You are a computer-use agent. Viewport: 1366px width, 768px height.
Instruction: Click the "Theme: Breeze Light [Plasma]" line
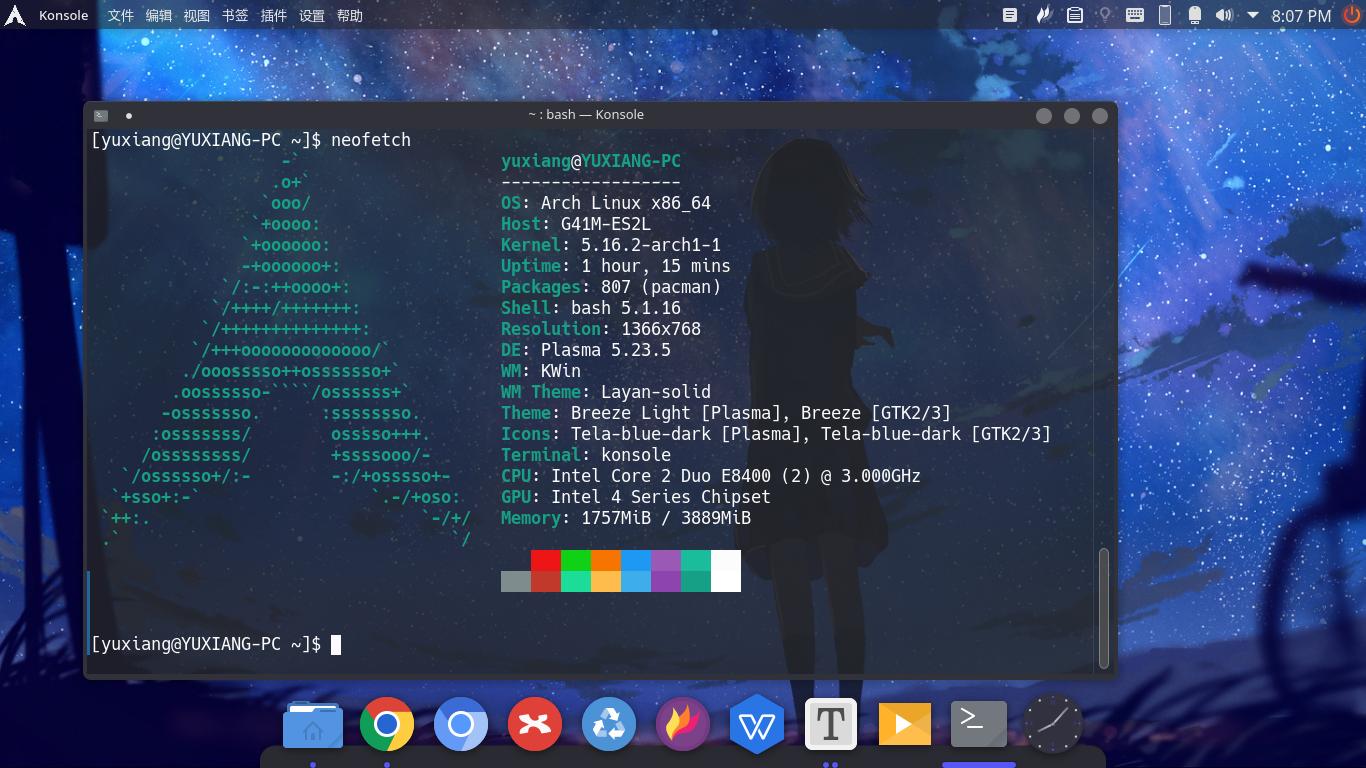[726, 413]
